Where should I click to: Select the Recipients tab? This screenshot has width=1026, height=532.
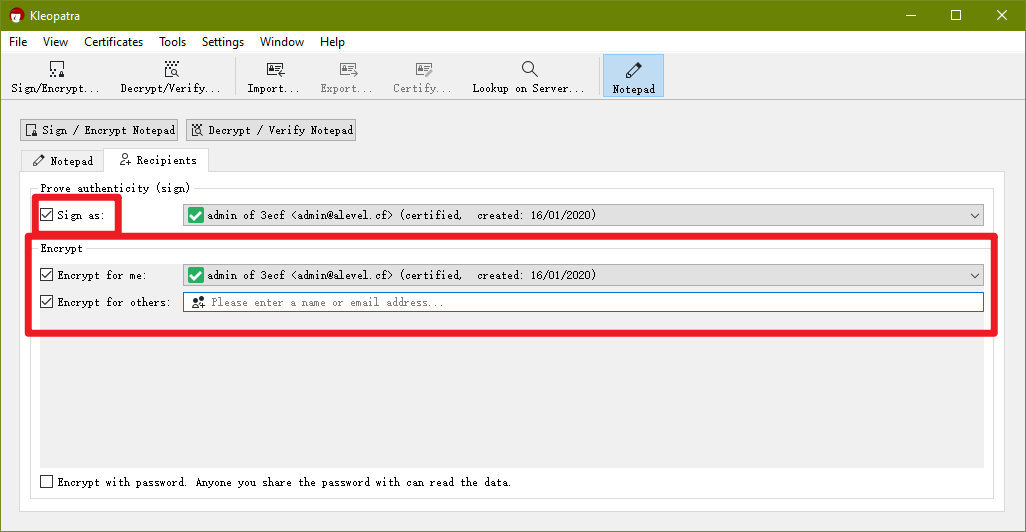click(157, 160)
